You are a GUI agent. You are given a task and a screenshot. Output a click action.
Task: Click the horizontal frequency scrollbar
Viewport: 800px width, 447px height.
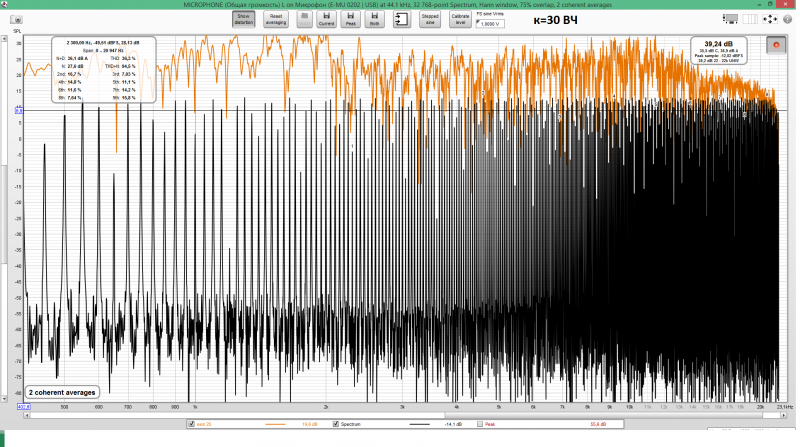[x=400, y=412]
